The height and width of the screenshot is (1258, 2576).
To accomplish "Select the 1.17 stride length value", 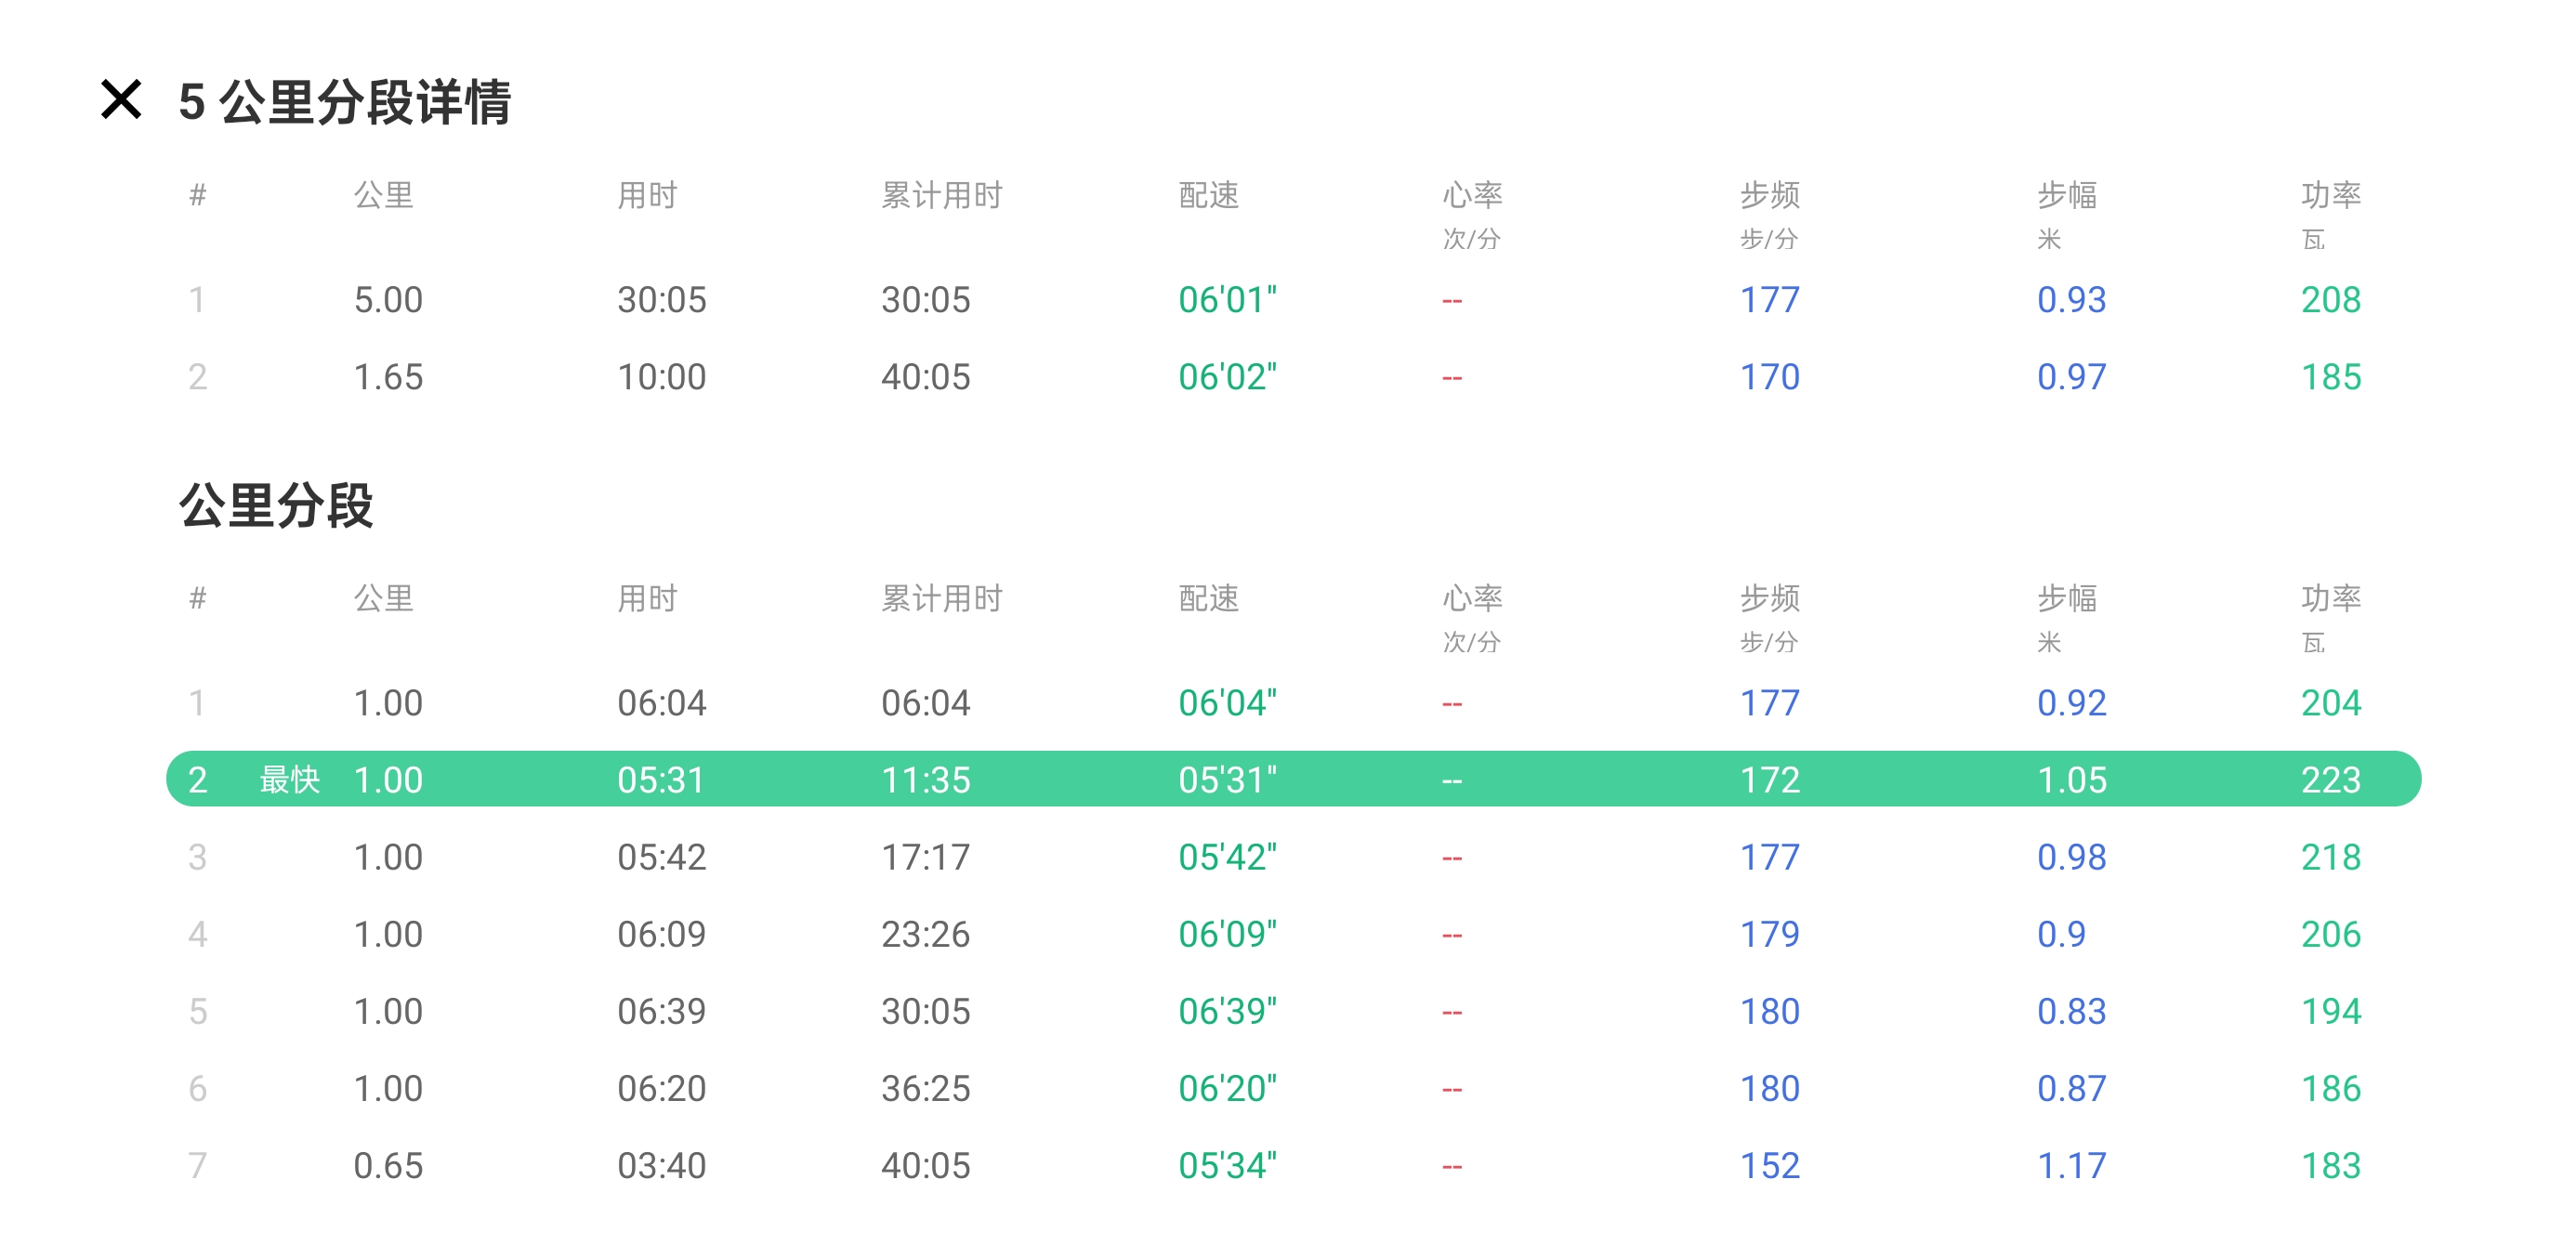I will (x=2071, y=1165).
